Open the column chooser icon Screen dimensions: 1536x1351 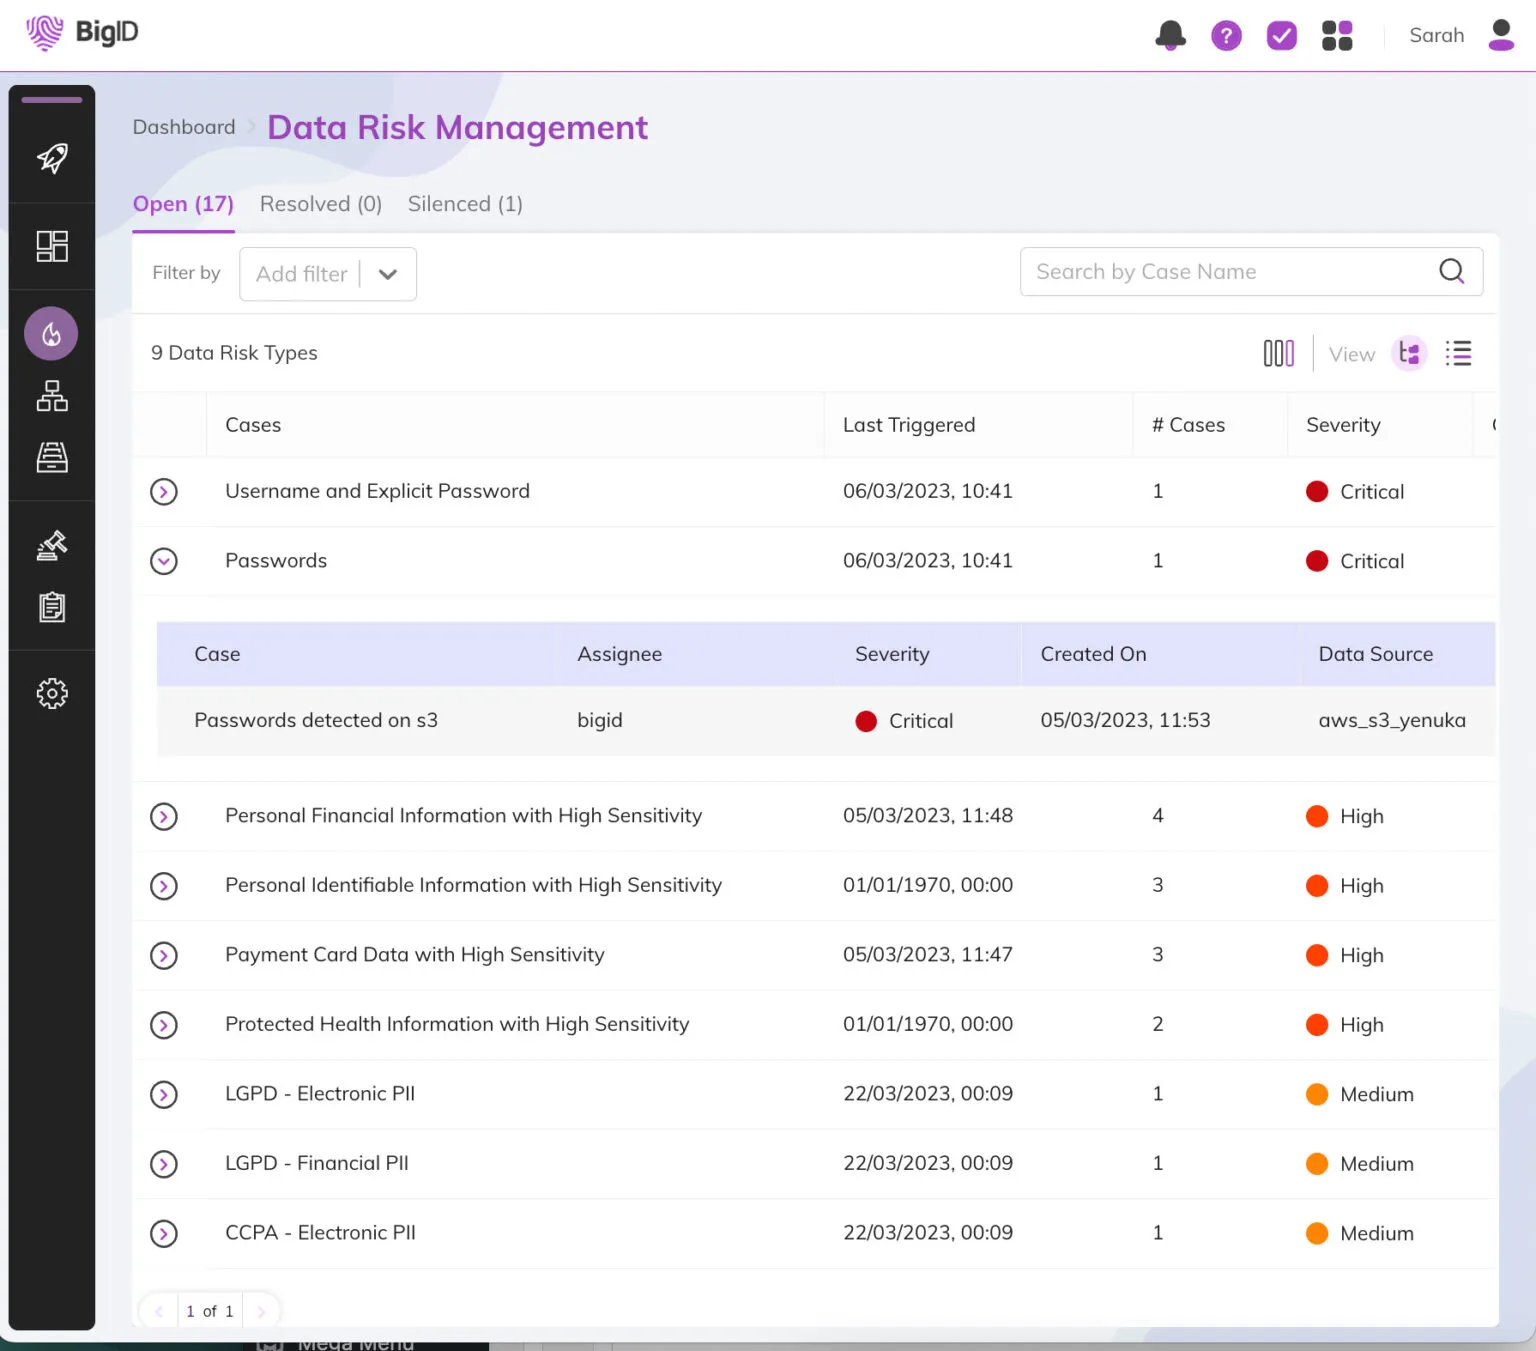(1278, 353)
